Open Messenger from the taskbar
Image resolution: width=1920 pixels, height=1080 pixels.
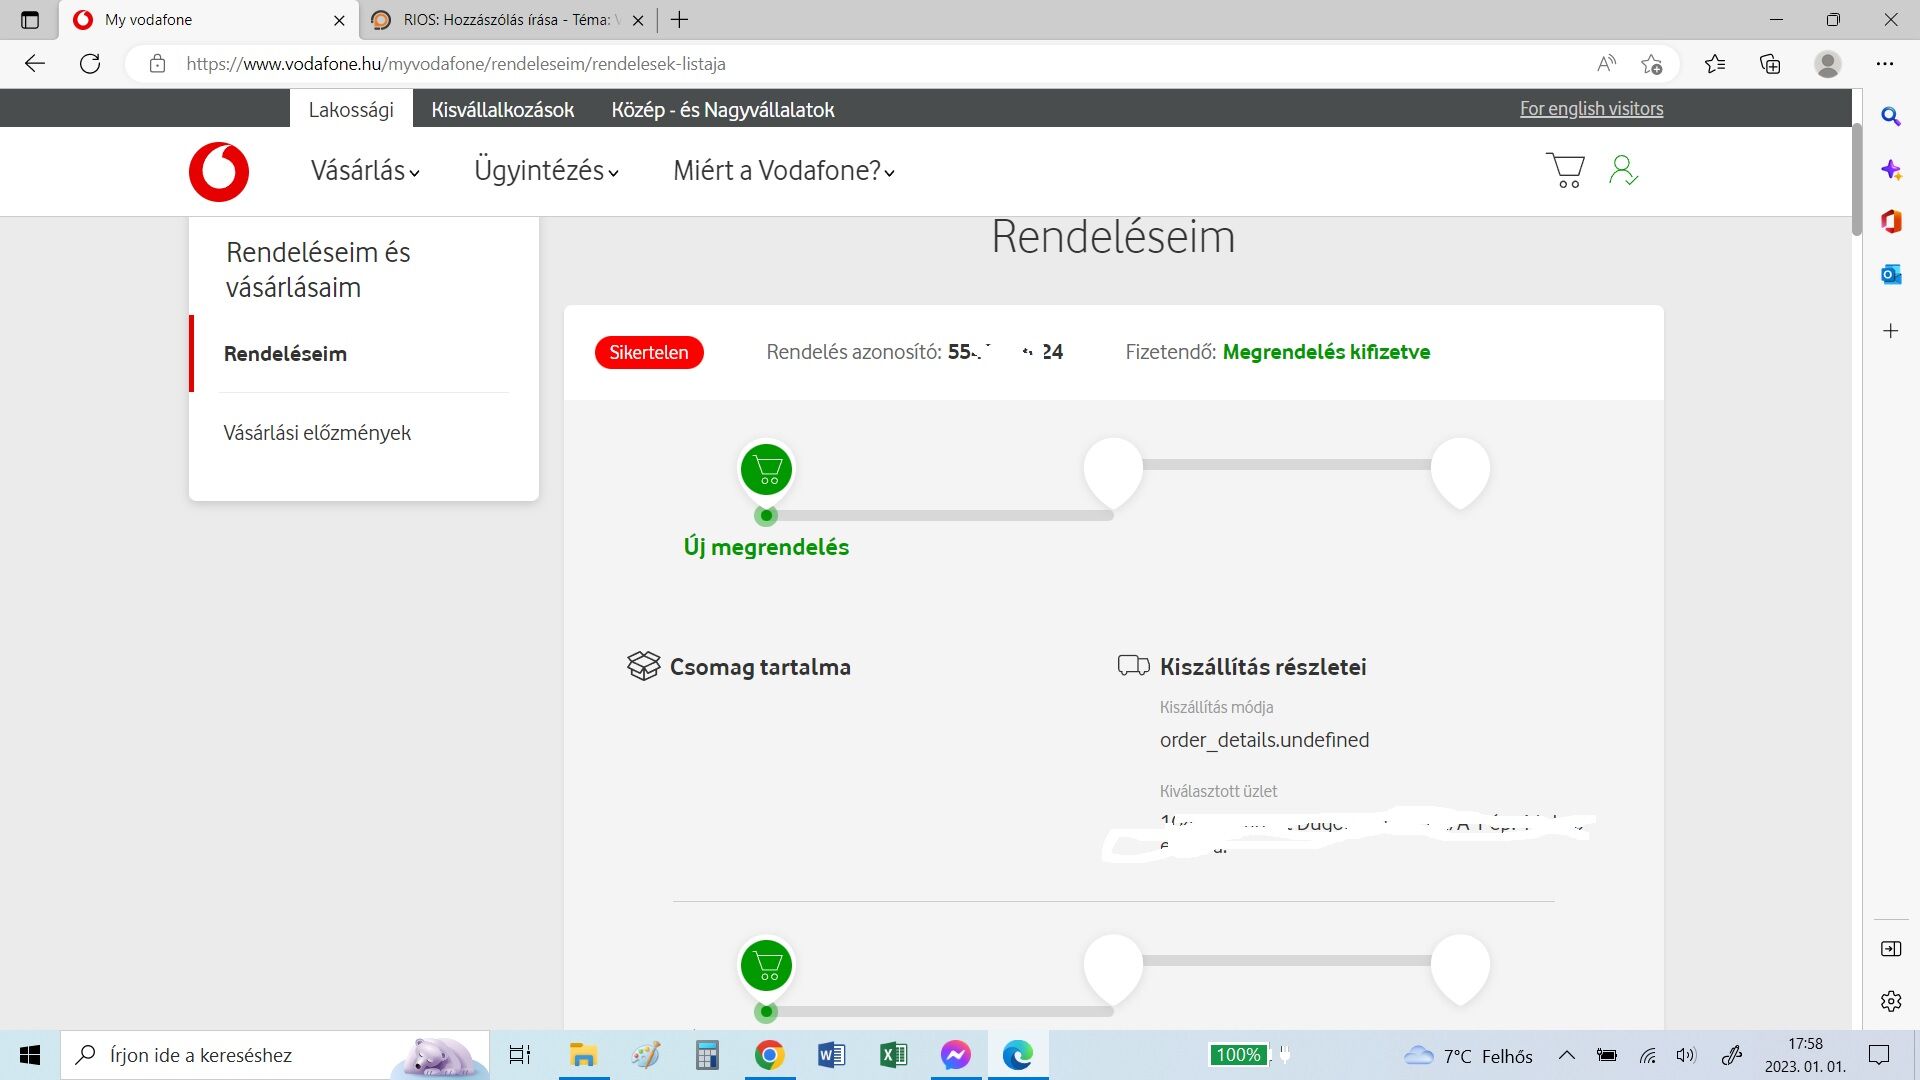955,1055
